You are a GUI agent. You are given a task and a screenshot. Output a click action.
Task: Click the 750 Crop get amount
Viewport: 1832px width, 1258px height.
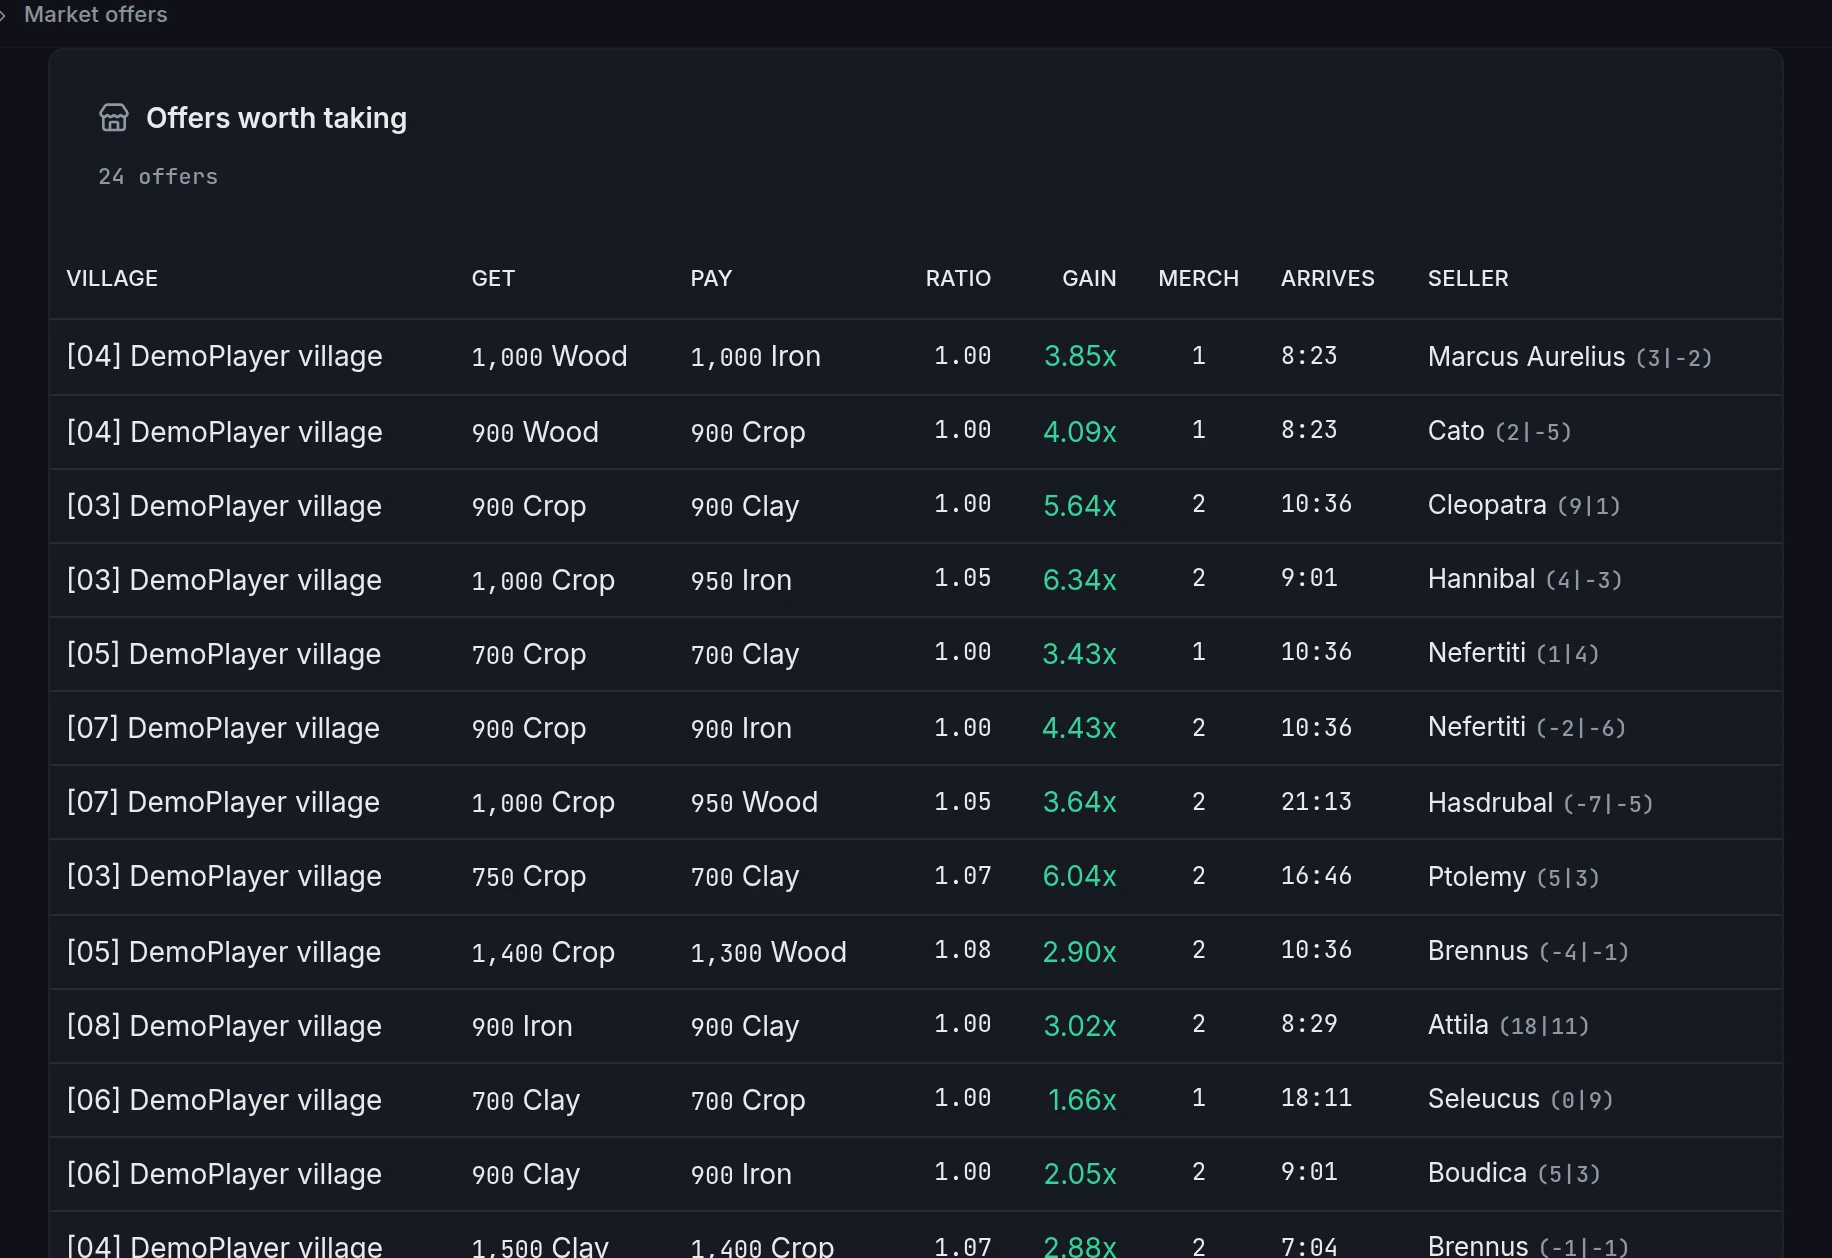pyautogui.click(x=529, y=877)
